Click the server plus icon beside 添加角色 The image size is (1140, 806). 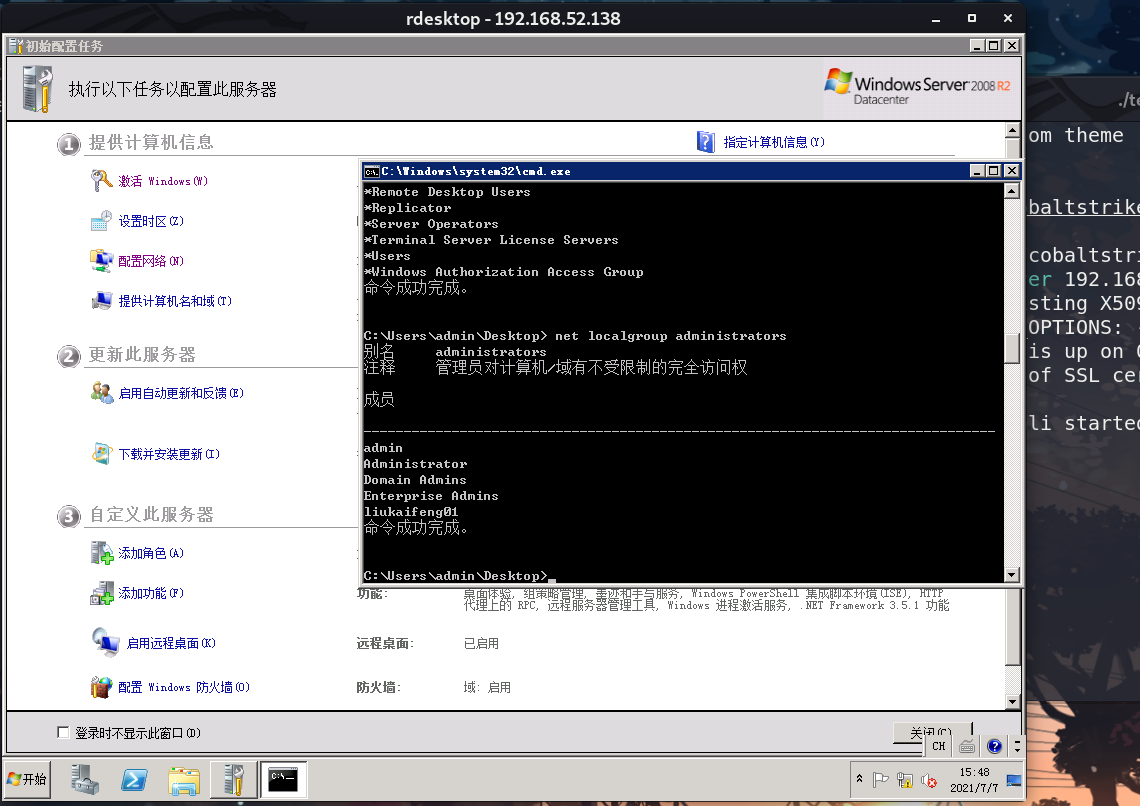(101, 553)
